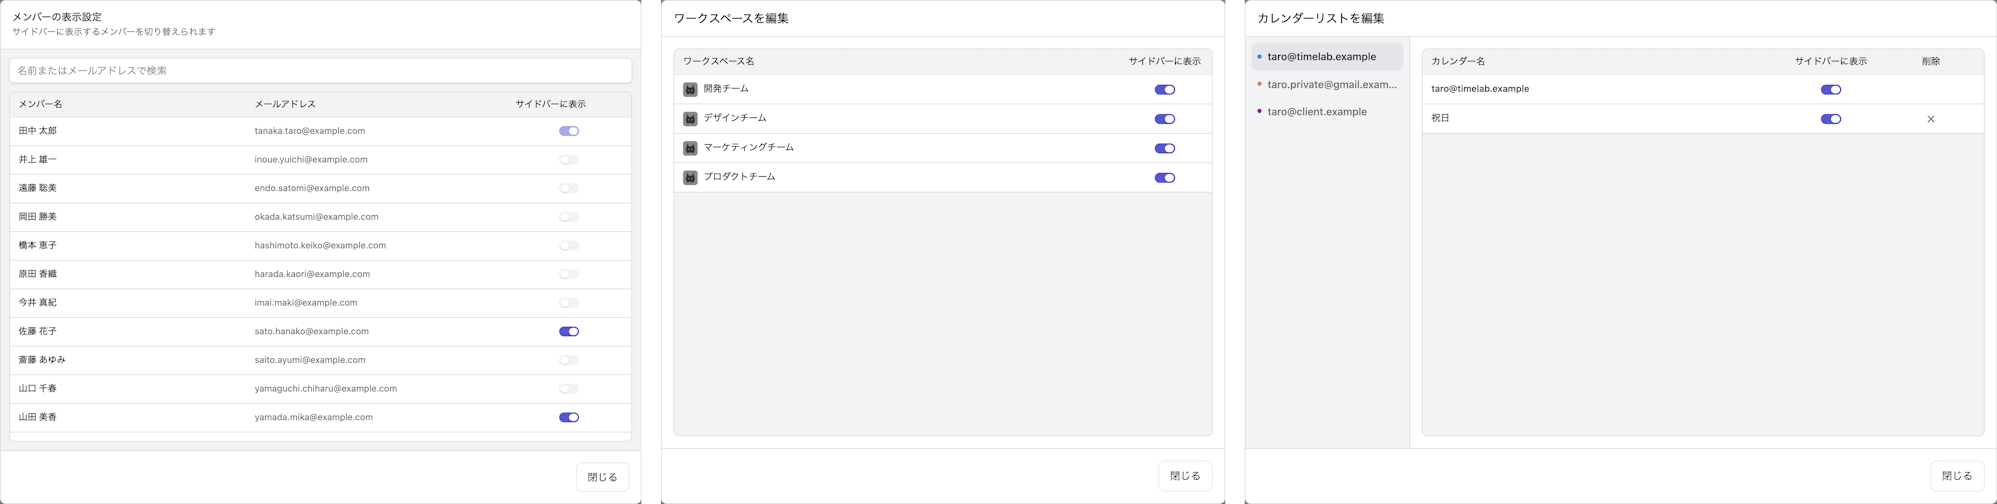Screen dimensions: 1997x504
Task: Click the 祝日 calendar name
Action: pyautogui.click(x=1440, y=118)
